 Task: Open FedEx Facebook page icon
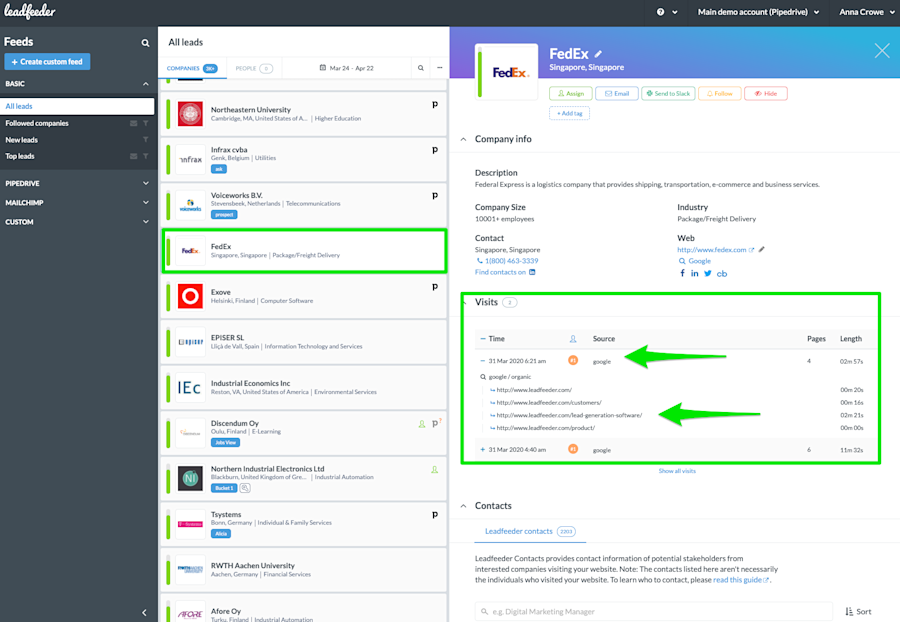pos(682,273)
